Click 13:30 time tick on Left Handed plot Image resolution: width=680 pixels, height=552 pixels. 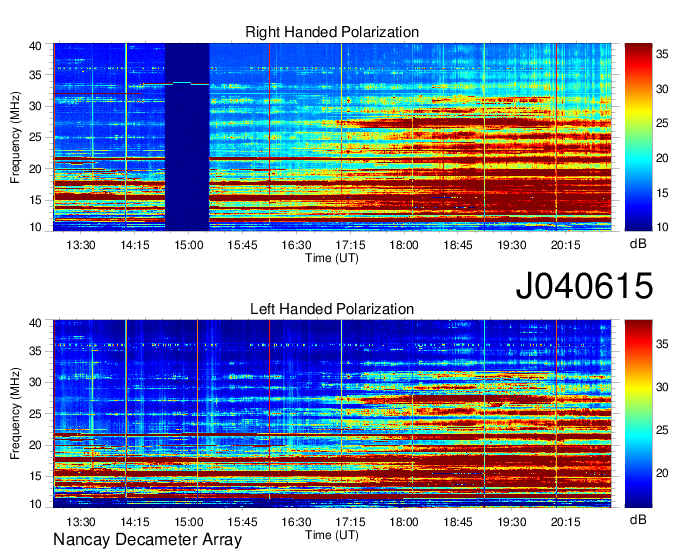click(x=81, y=522)
